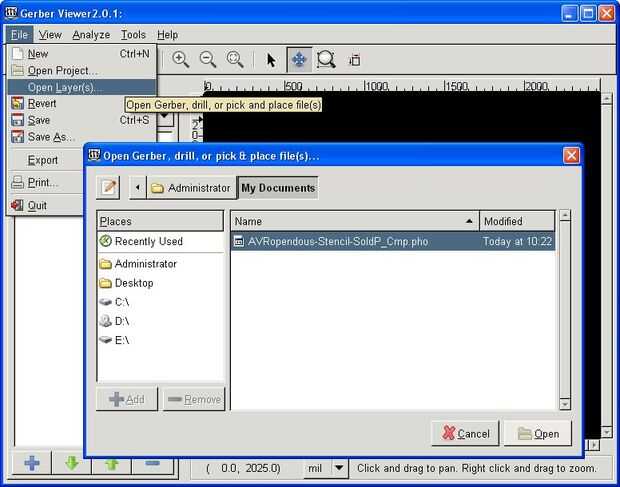Viewport: 620px width, 487px height.
Task: Open the View menu
Action: [x=50, y=35]
